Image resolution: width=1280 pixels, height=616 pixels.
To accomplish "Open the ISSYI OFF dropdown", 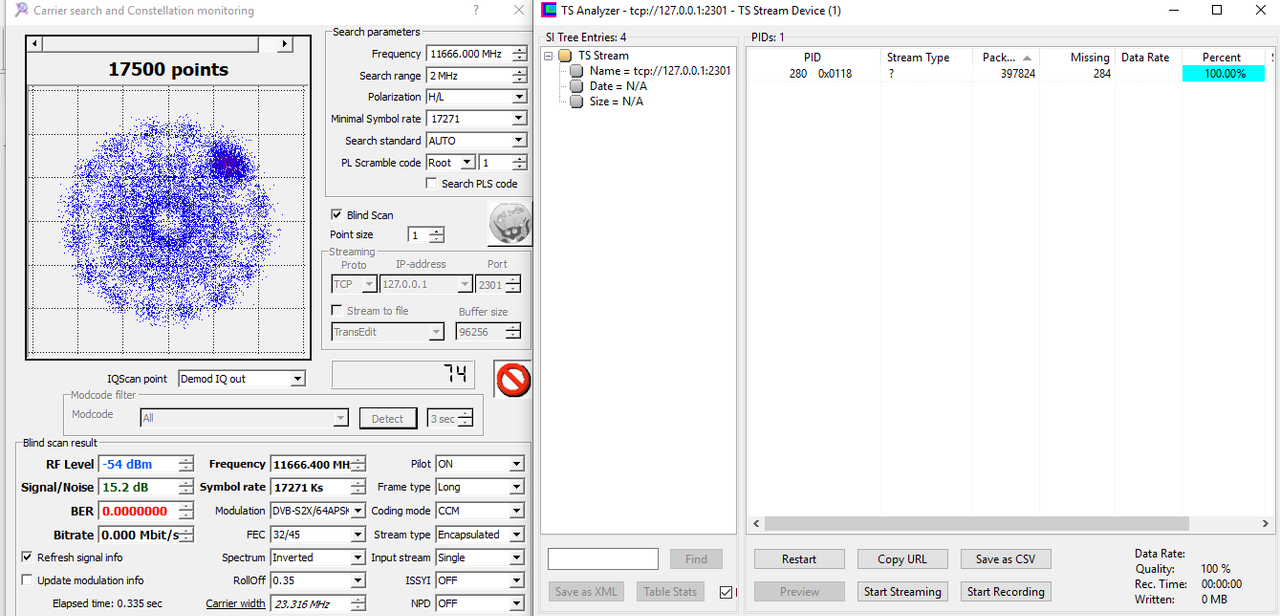I will pos(479,581).
